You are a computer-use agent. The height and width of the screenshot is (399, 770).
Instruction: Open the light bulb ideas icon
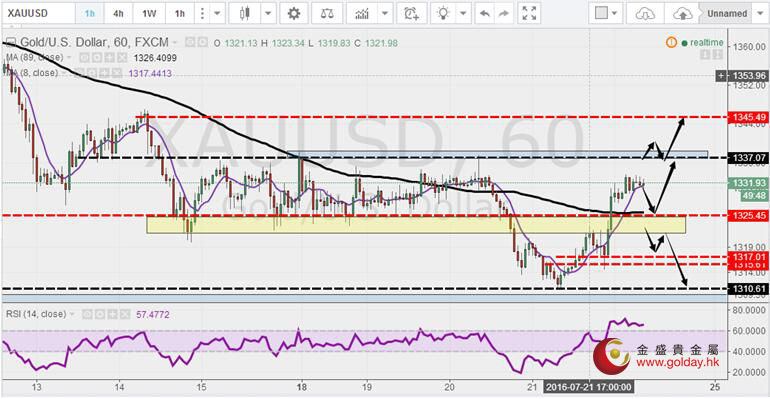point(443,13)
